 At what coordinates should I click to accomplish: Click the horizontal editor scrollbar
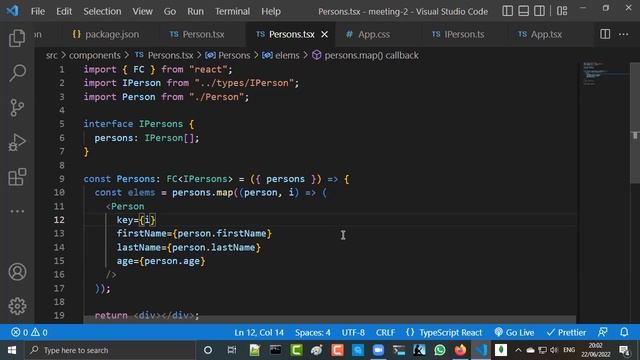[x=330, y=319]
